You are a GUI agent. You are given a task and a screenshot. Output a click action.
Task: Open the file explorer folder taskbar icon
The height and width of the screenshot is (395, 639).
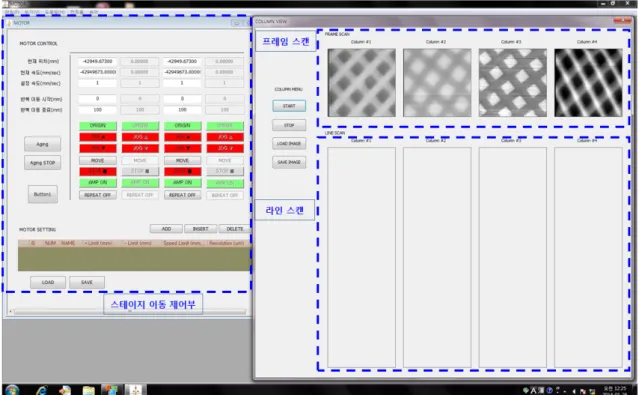pyautogui.click(x=88, y=391)
